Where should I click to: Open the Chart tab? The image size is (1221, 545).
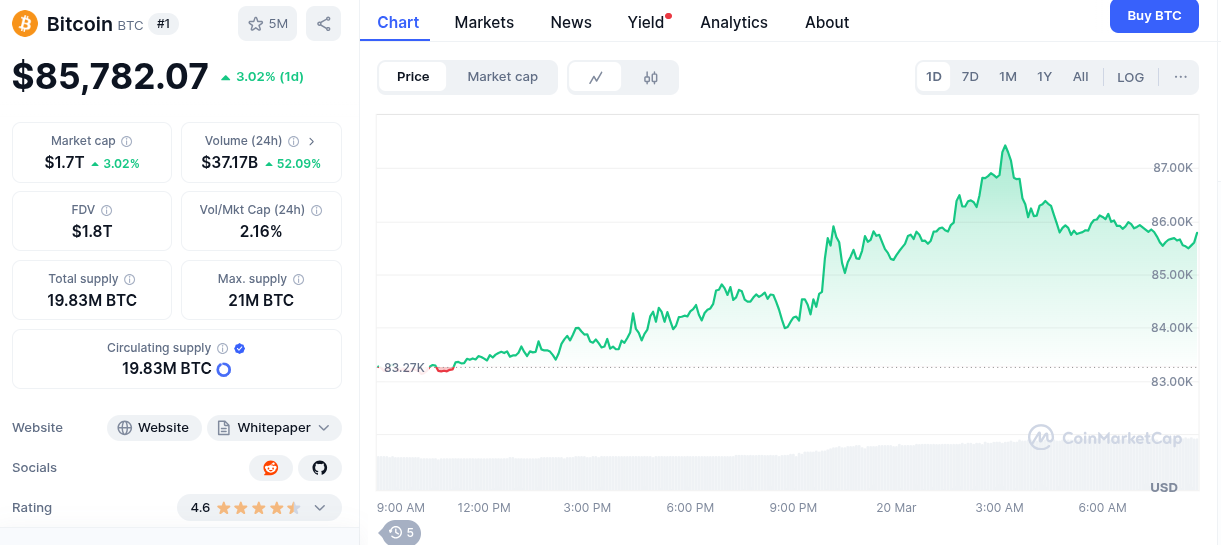coord(398,22)
